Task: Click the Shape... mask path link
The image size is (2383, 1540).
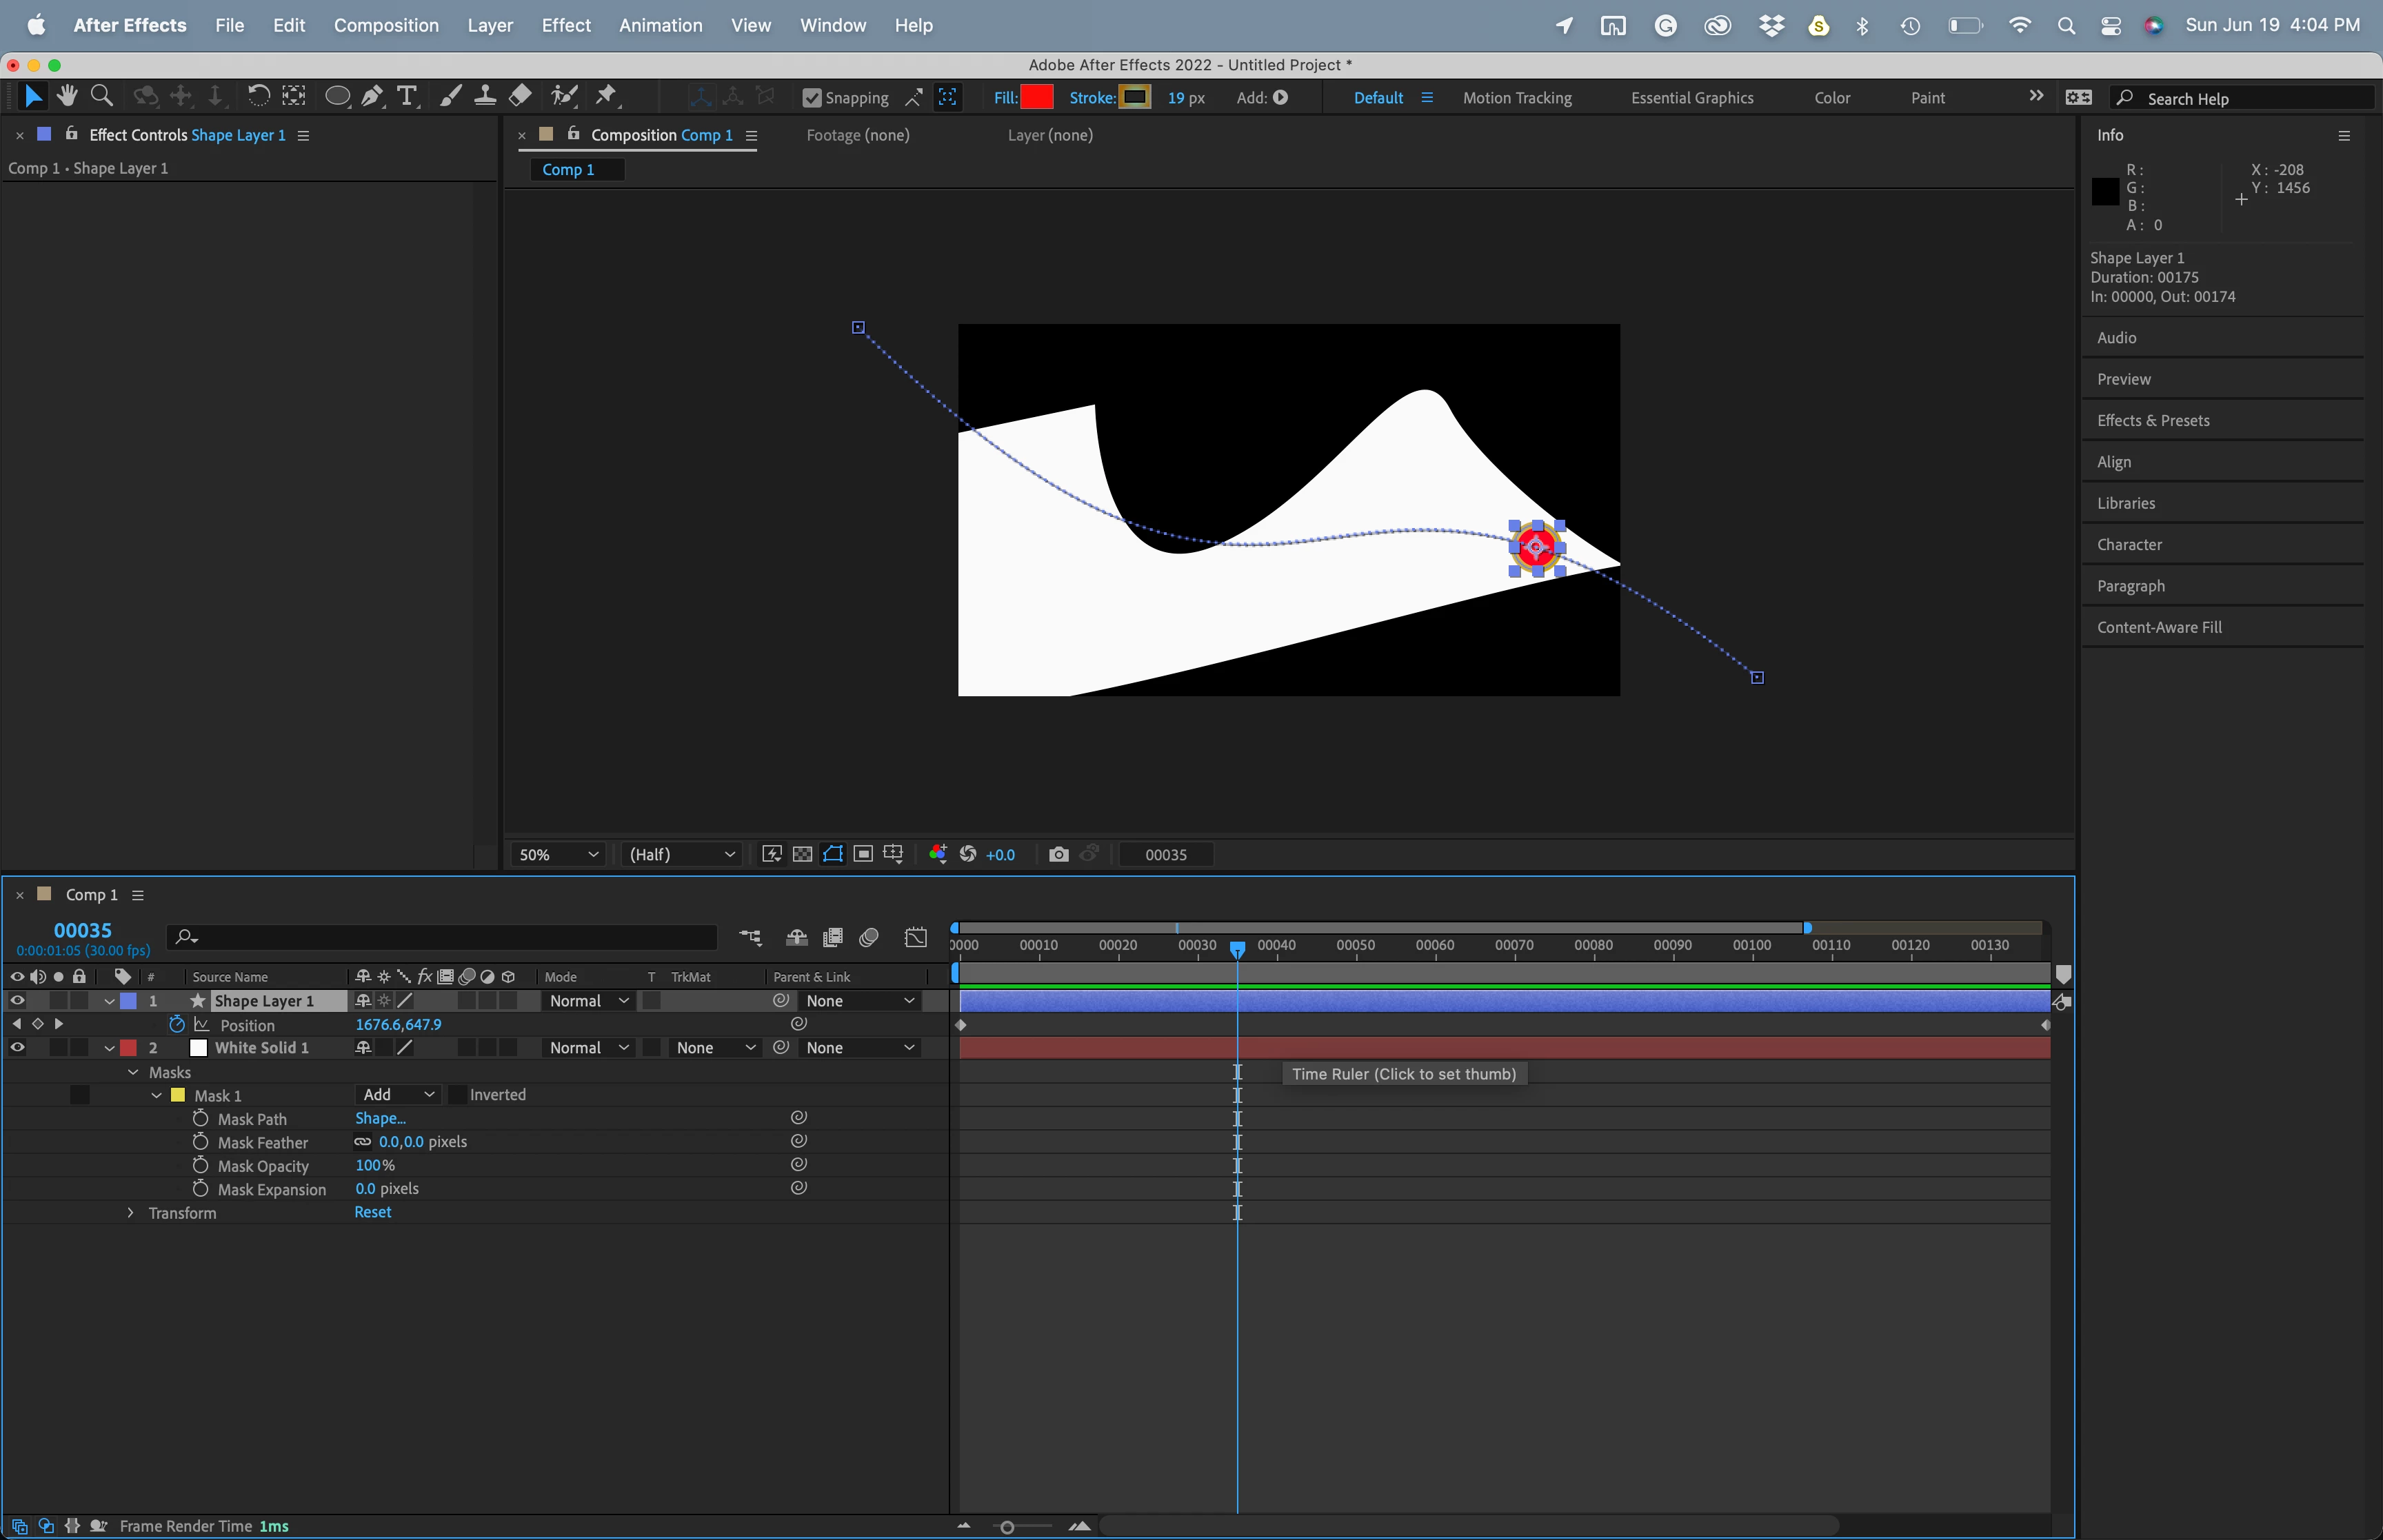Action: [380, 1118]
